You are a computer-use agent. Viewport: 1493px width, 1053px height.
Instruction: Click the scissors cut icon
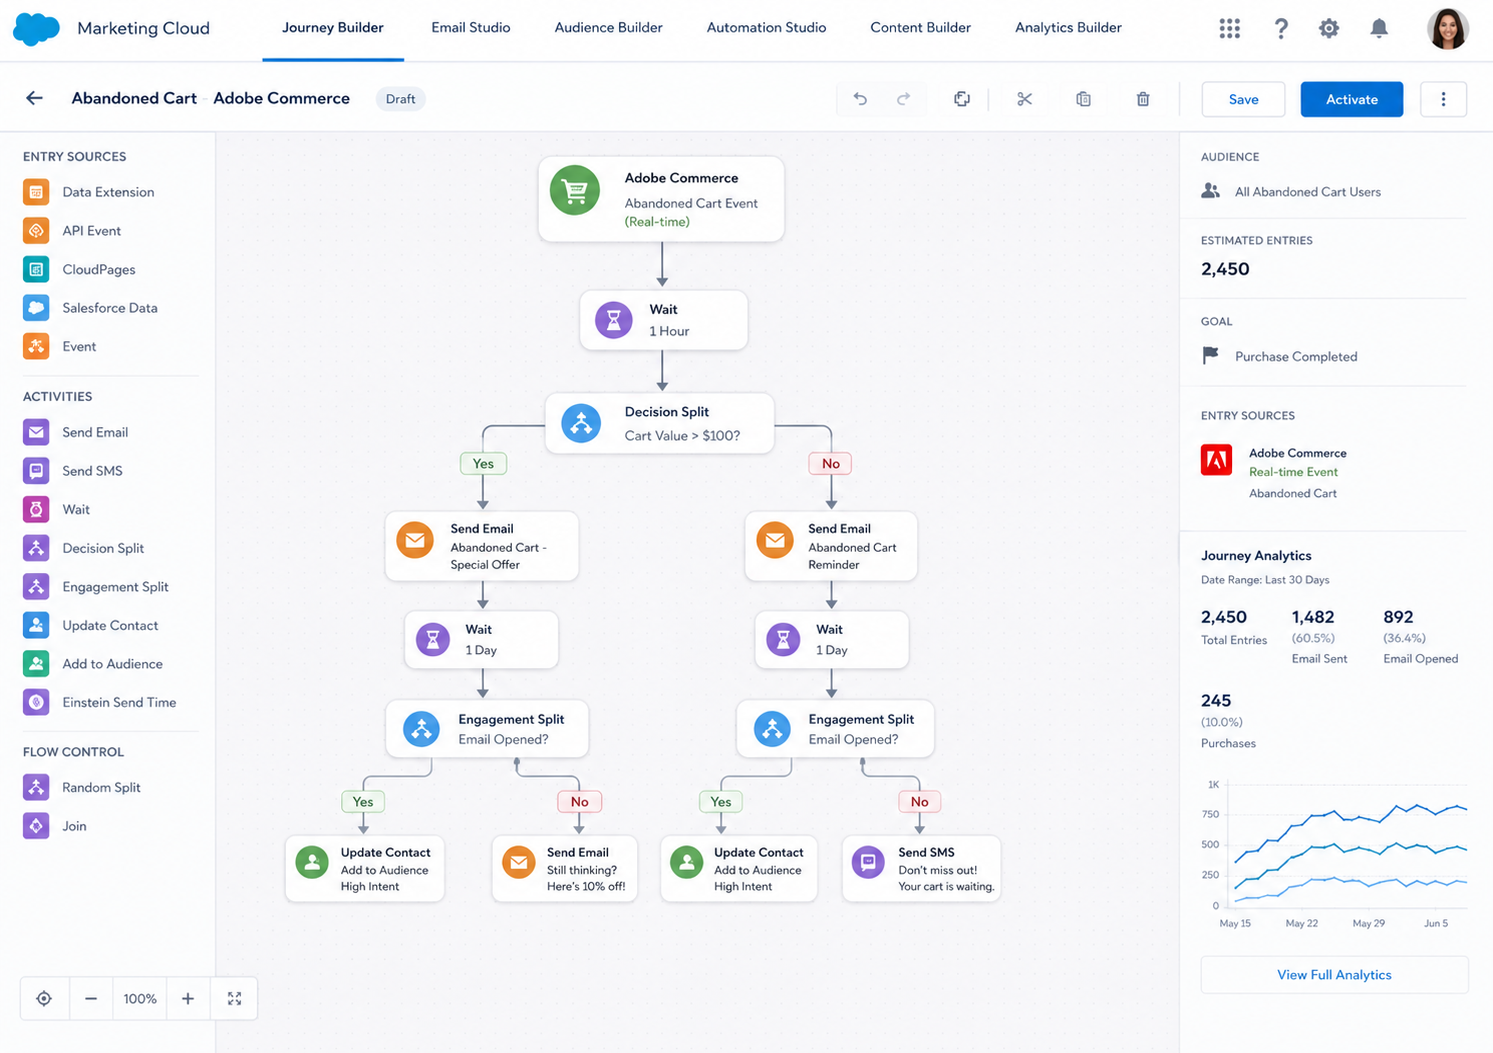click(1024, 99)
